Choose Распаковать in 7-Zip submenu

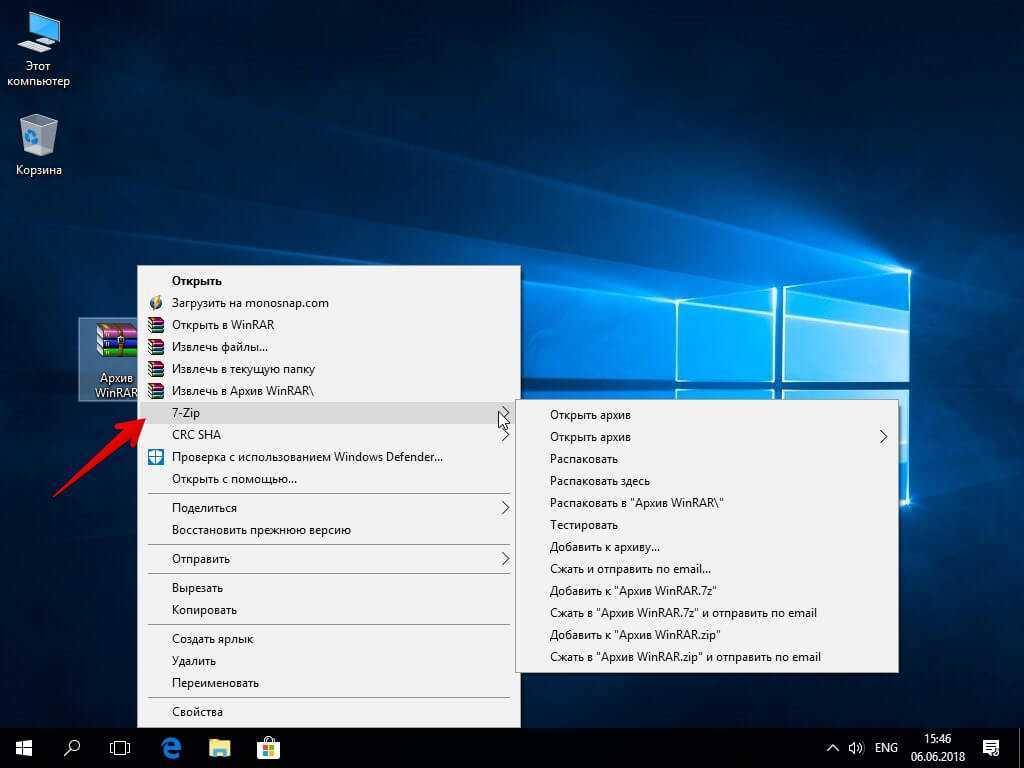(707, 459)
